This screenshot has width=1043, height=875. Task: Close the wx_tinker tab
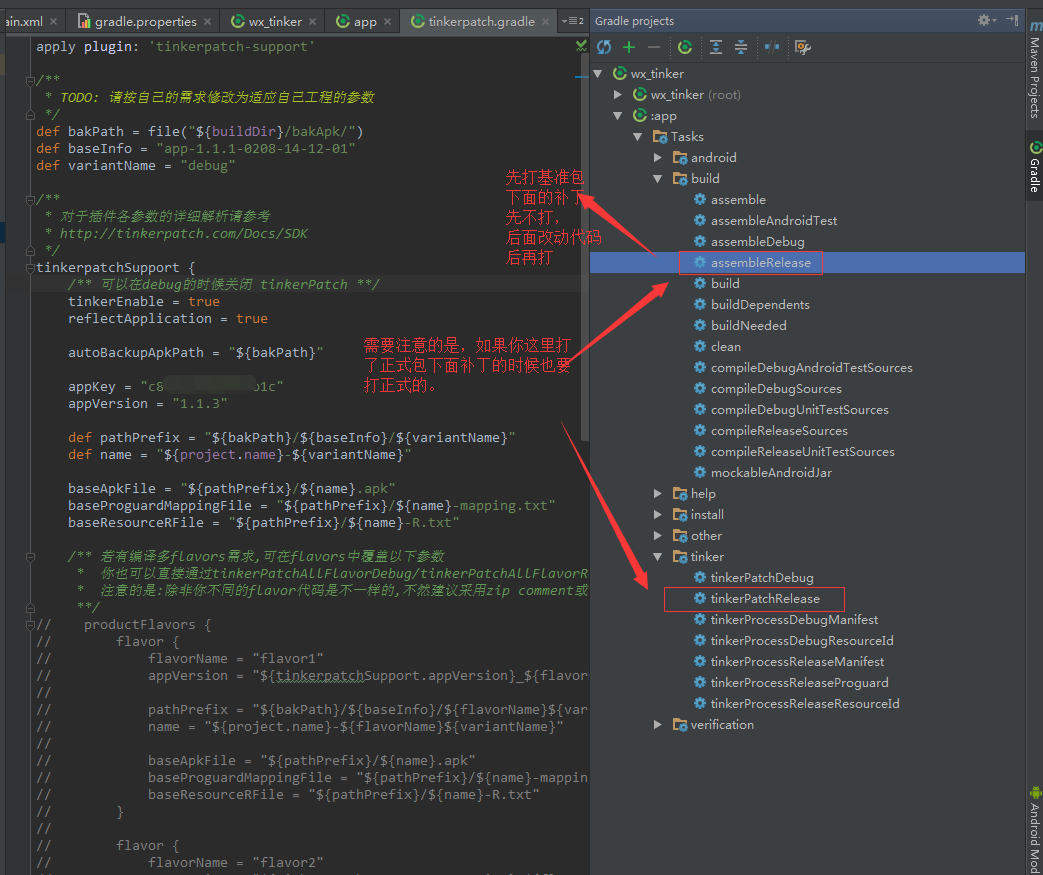click(x=313, y=22)
